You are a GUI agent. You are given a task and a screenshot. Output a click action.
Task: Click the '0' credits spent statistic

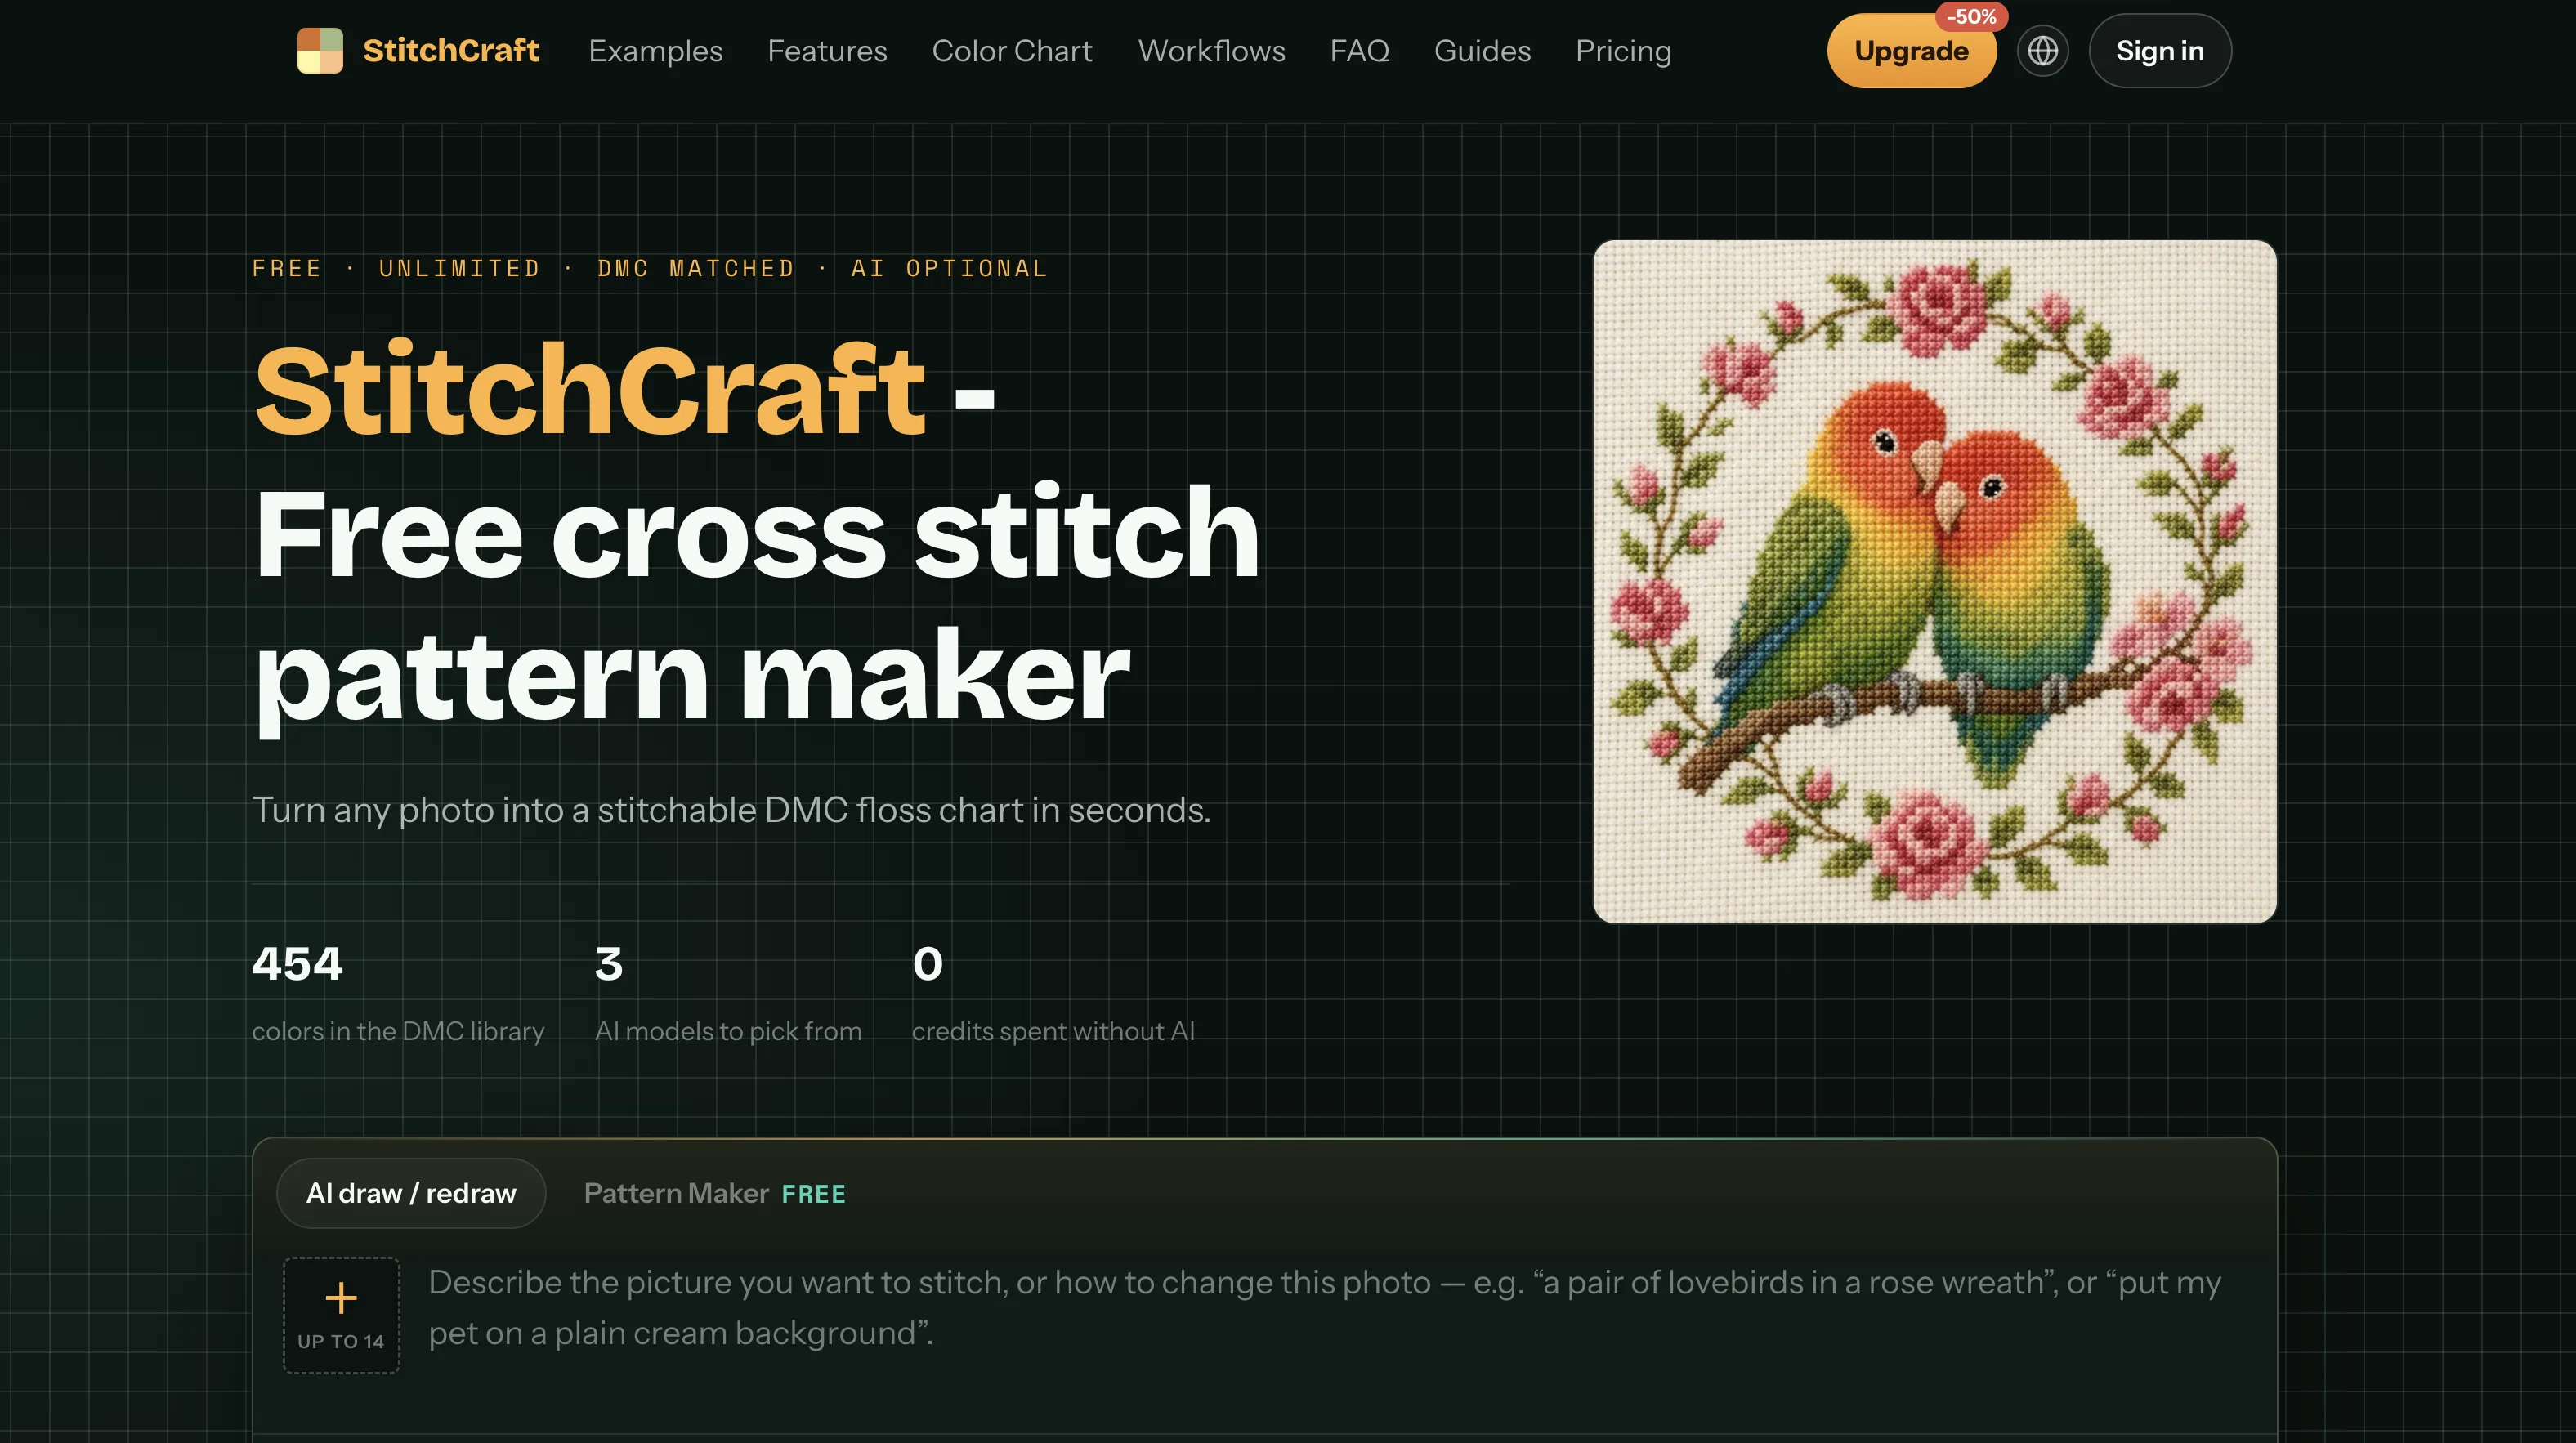point(927,964)
